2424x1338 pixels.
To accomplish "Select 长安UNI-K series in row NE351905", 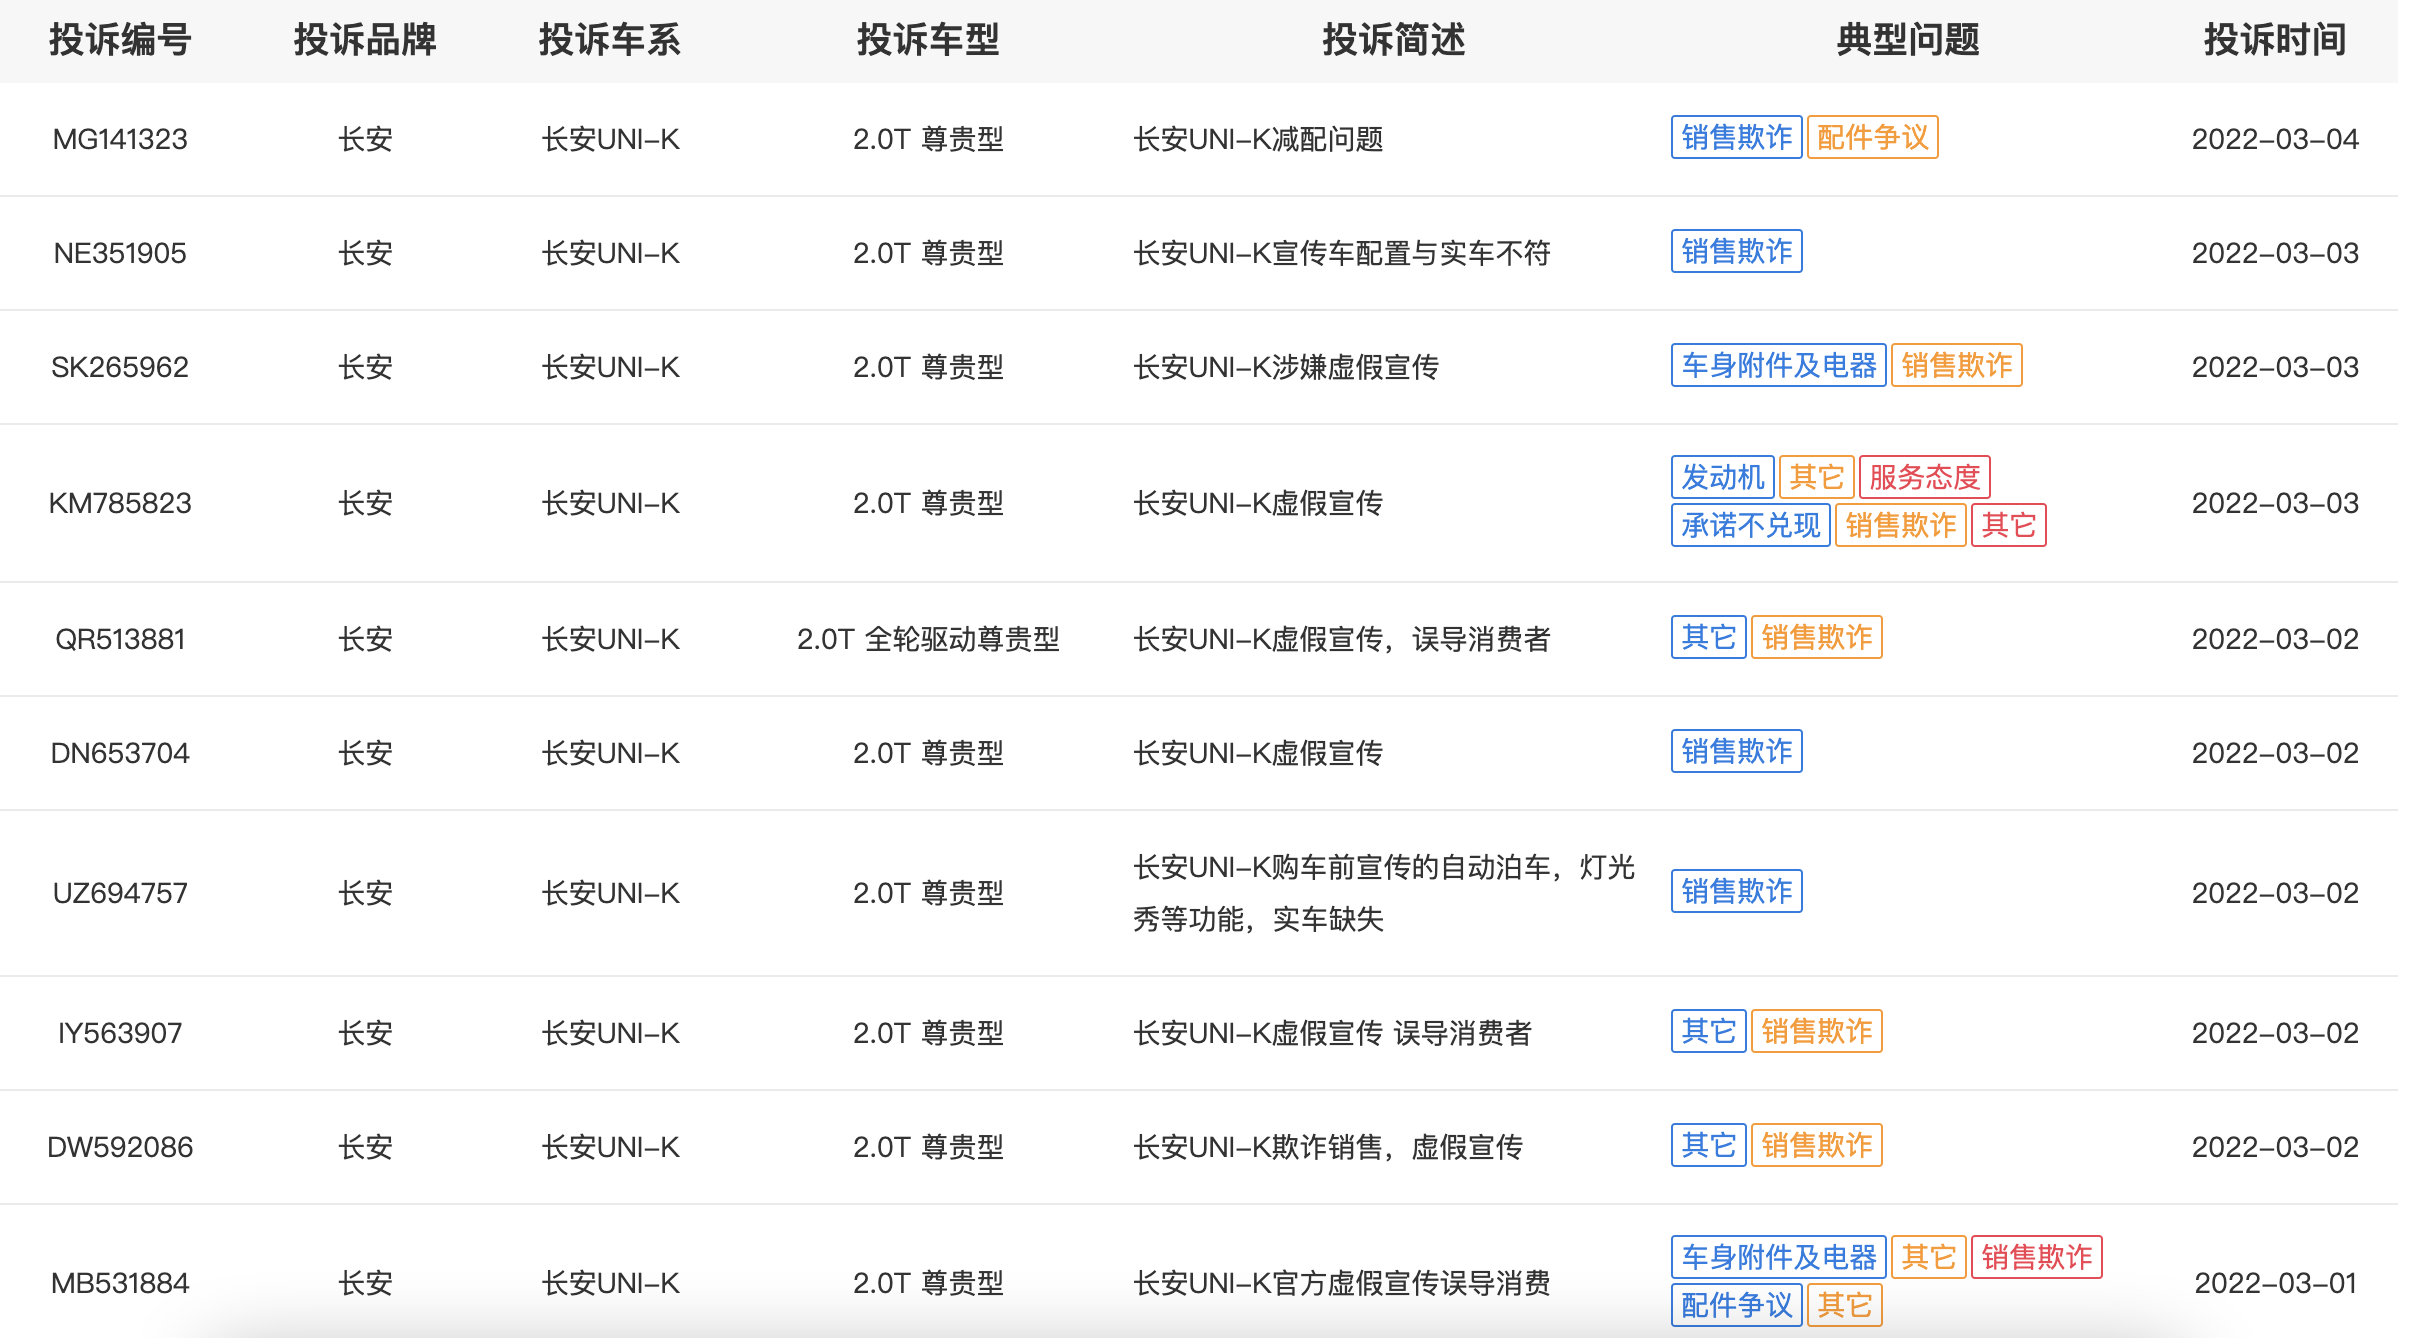I will pos(610,253).
